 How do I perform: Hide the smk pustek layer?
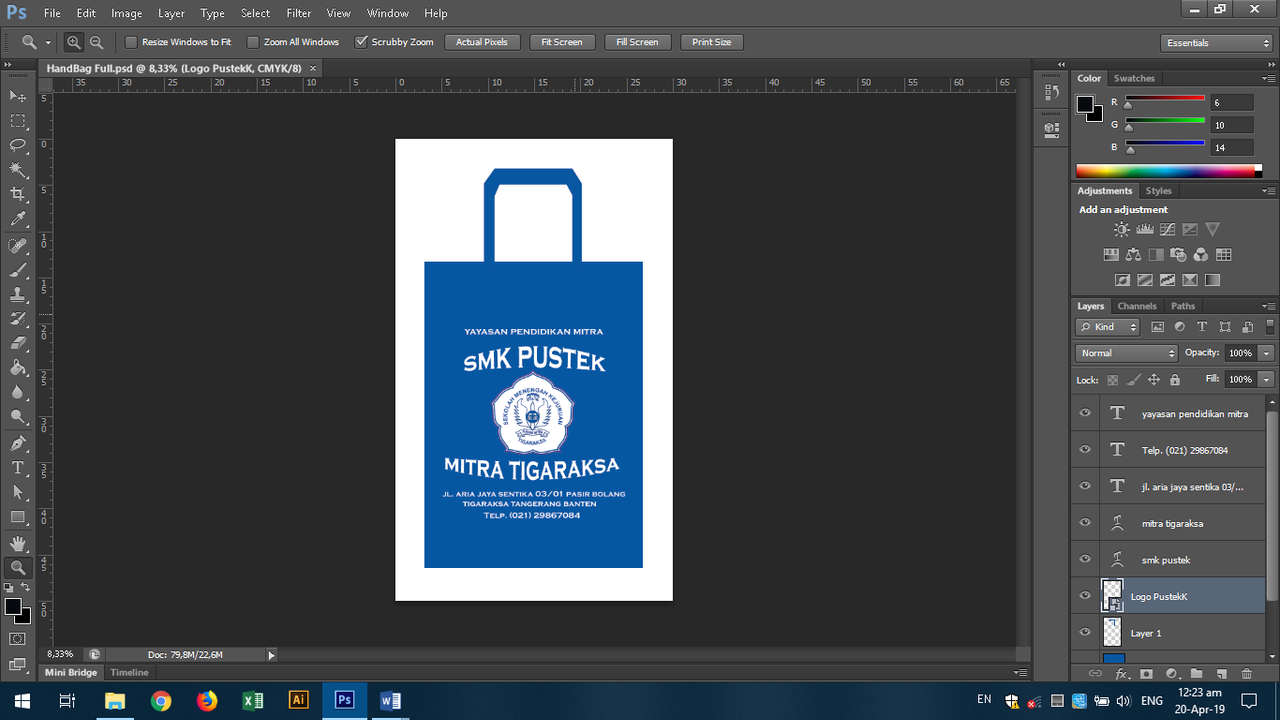pyautogui.click(x=1085, y=559)
